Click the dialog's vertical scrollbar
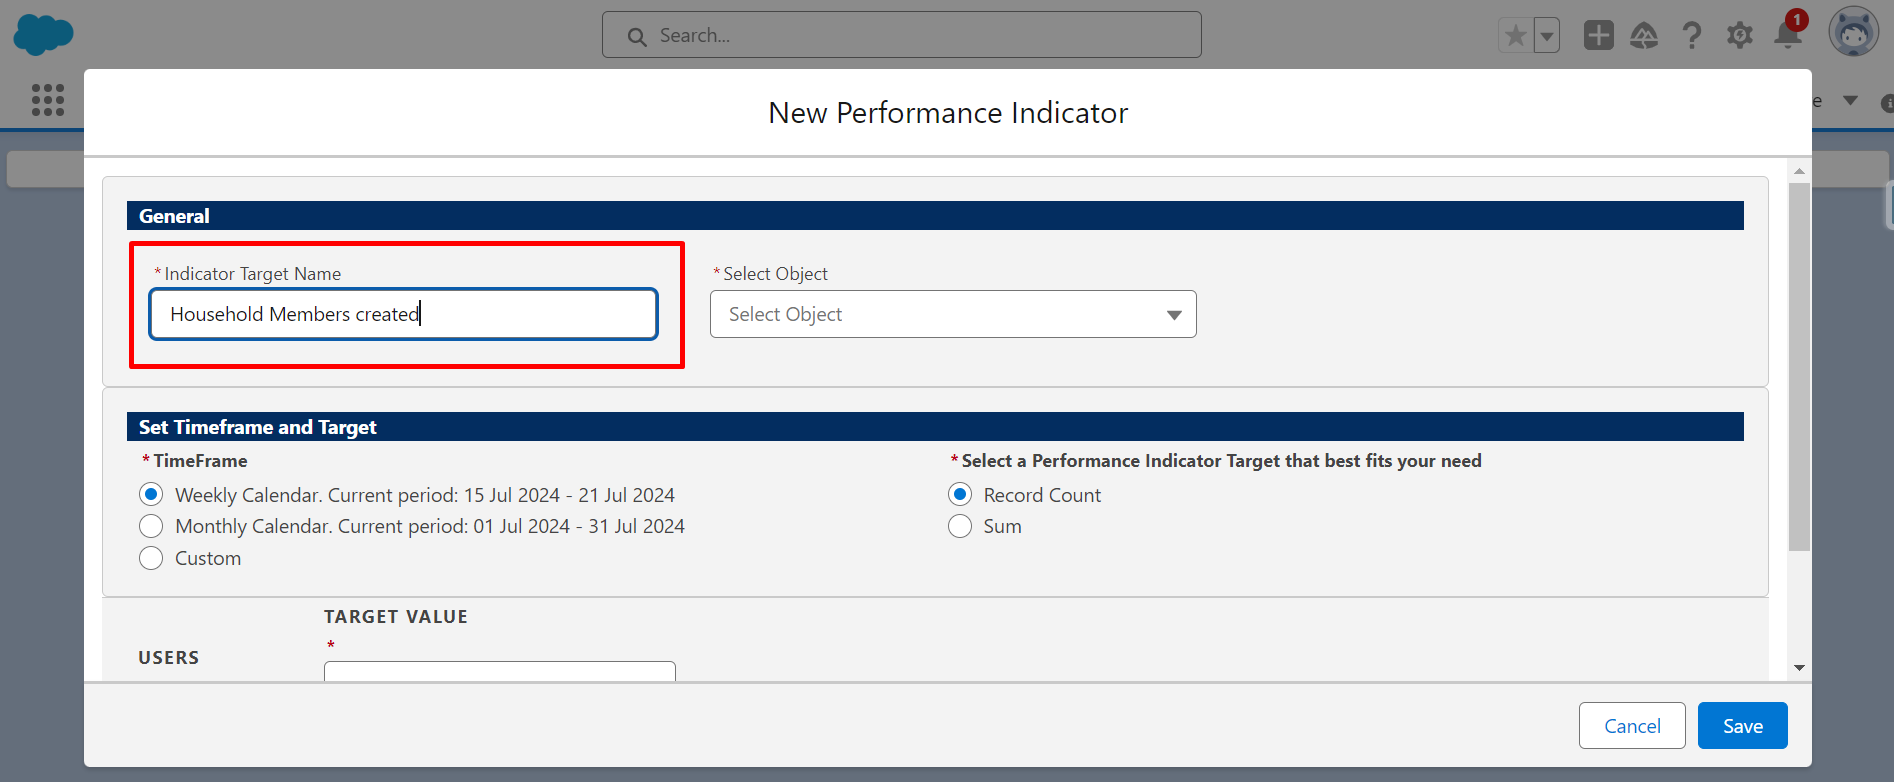The width and height of the screenshot is (1894, 782). [x=1799, y=366]
